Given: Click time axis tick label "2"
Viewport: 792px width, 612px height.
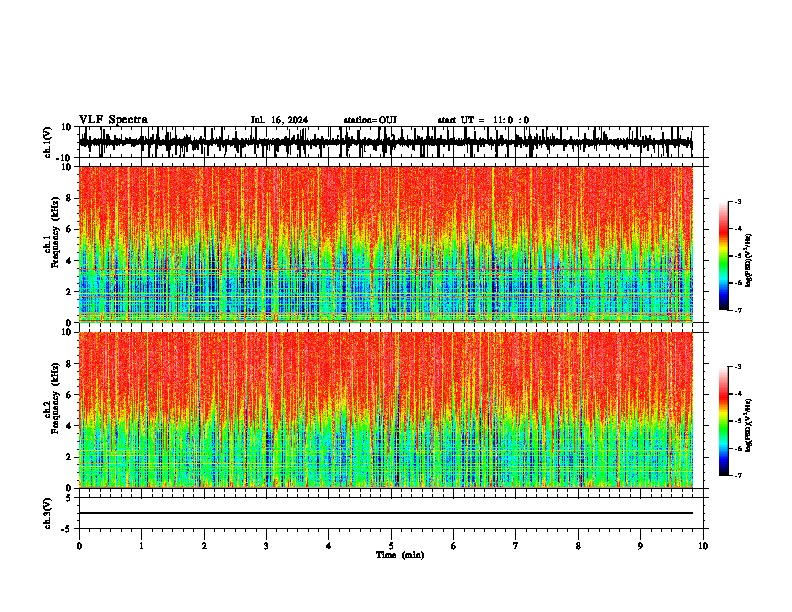Looking at the screenshot, I should (x=204, y=546).
